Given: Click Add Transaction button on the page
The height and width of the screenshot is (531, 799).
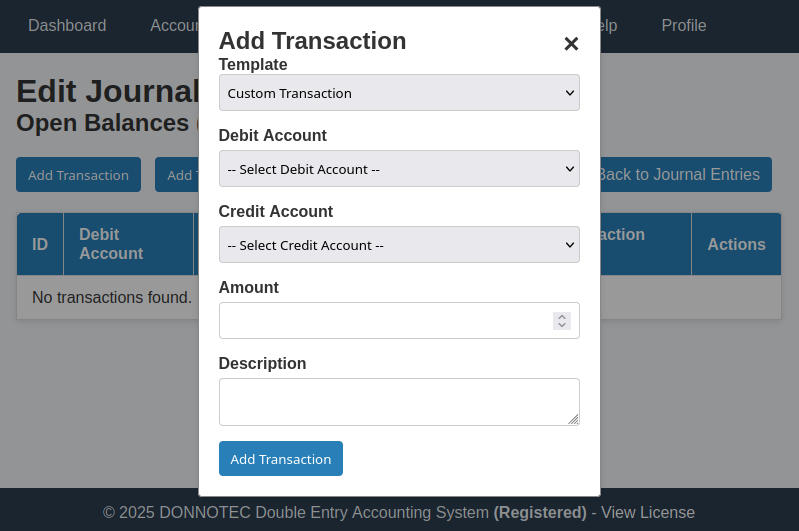Looking at the screenshot, I should tap(78, 175).
